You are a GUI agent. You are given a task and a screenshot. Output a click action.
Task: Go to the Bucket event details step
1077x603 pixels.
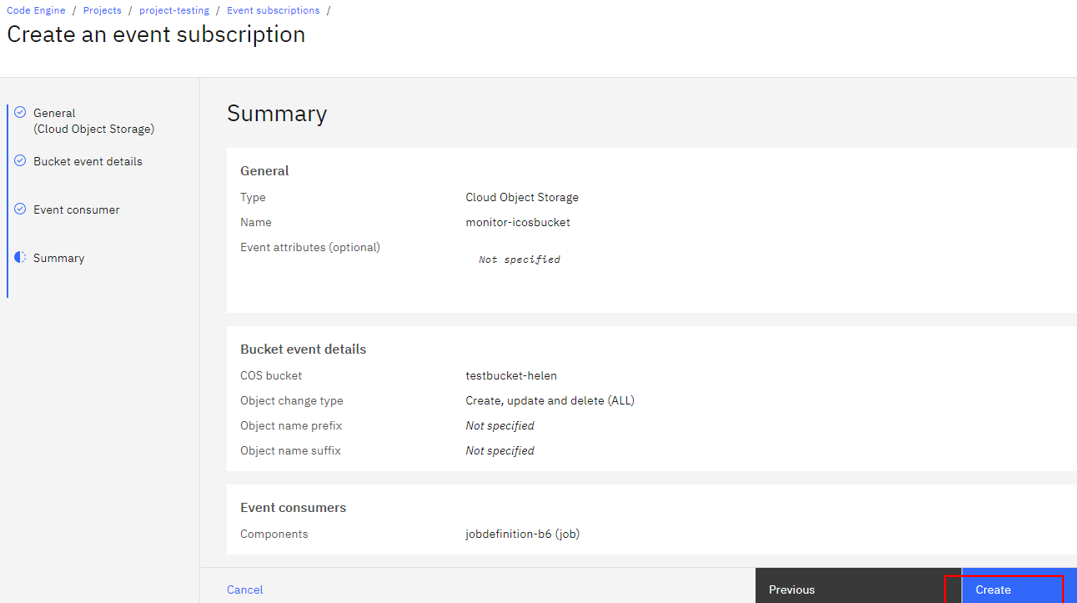(x=87, y=161)
